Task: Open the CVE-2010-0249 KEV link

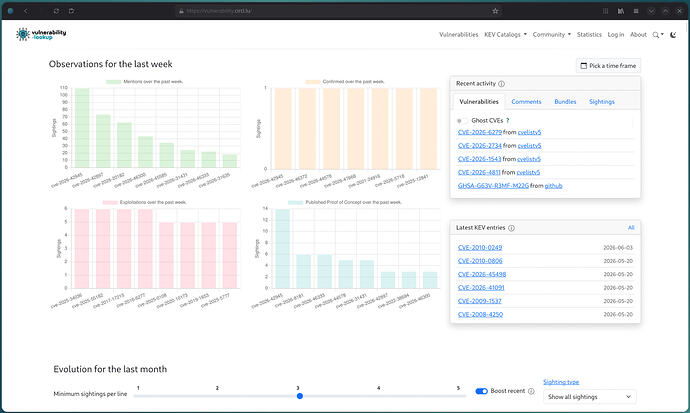Action: pyautogui.click(x=480, y=248)
